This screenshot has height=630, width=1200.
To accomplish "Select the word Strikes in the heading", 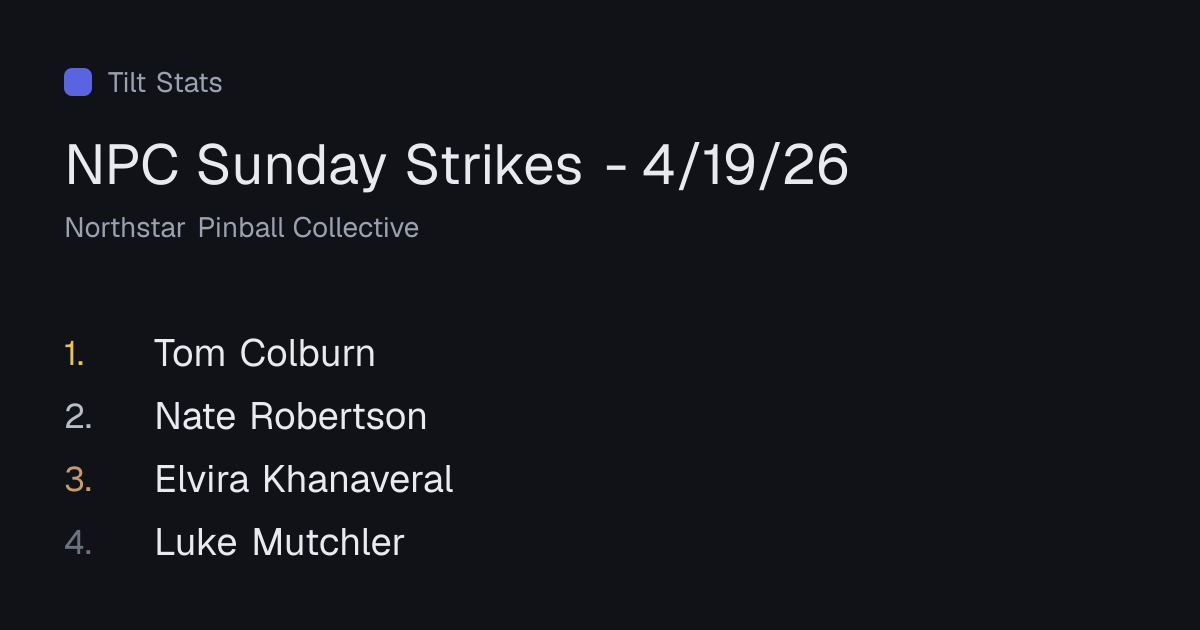I will point(494,165).
